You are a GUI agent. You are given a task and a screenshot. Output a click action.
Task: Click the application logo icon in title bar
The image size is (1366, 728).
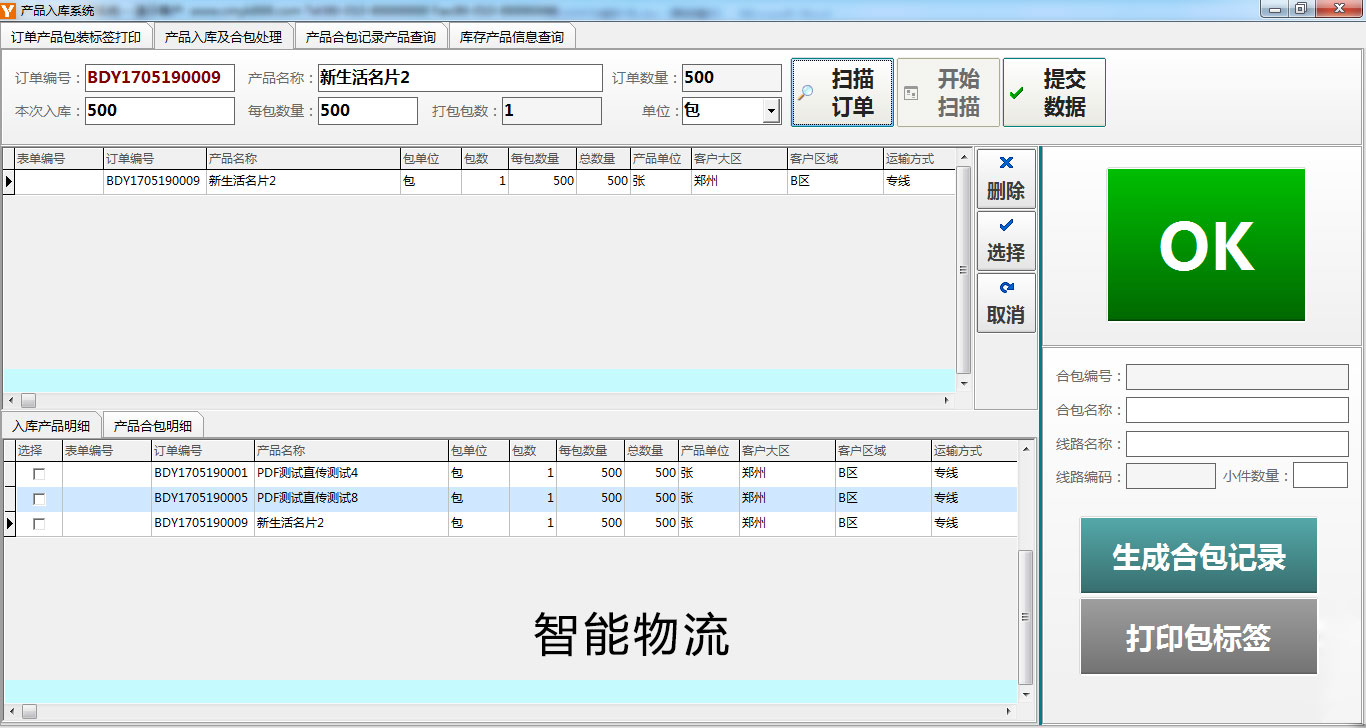9,9
